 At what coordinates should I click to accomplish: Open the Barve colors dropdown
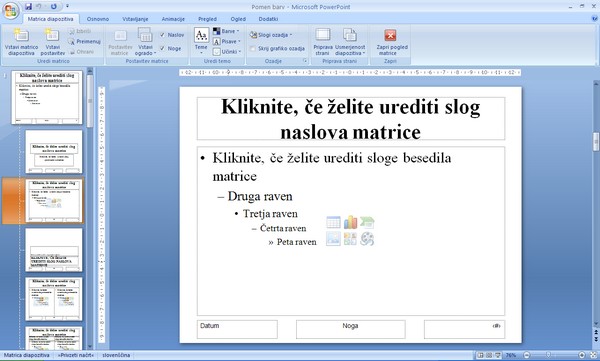[x=226, y=31]
